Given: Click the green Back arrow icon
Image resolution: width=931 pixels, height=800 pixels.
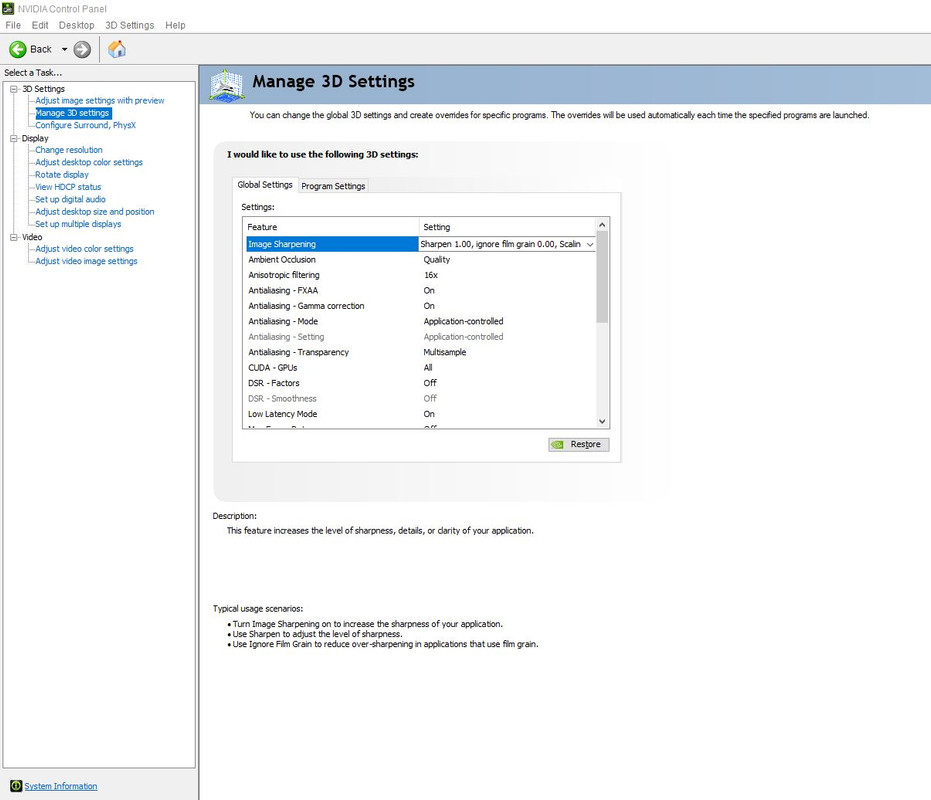Looking at the screenshot, I should coord(18,49).
